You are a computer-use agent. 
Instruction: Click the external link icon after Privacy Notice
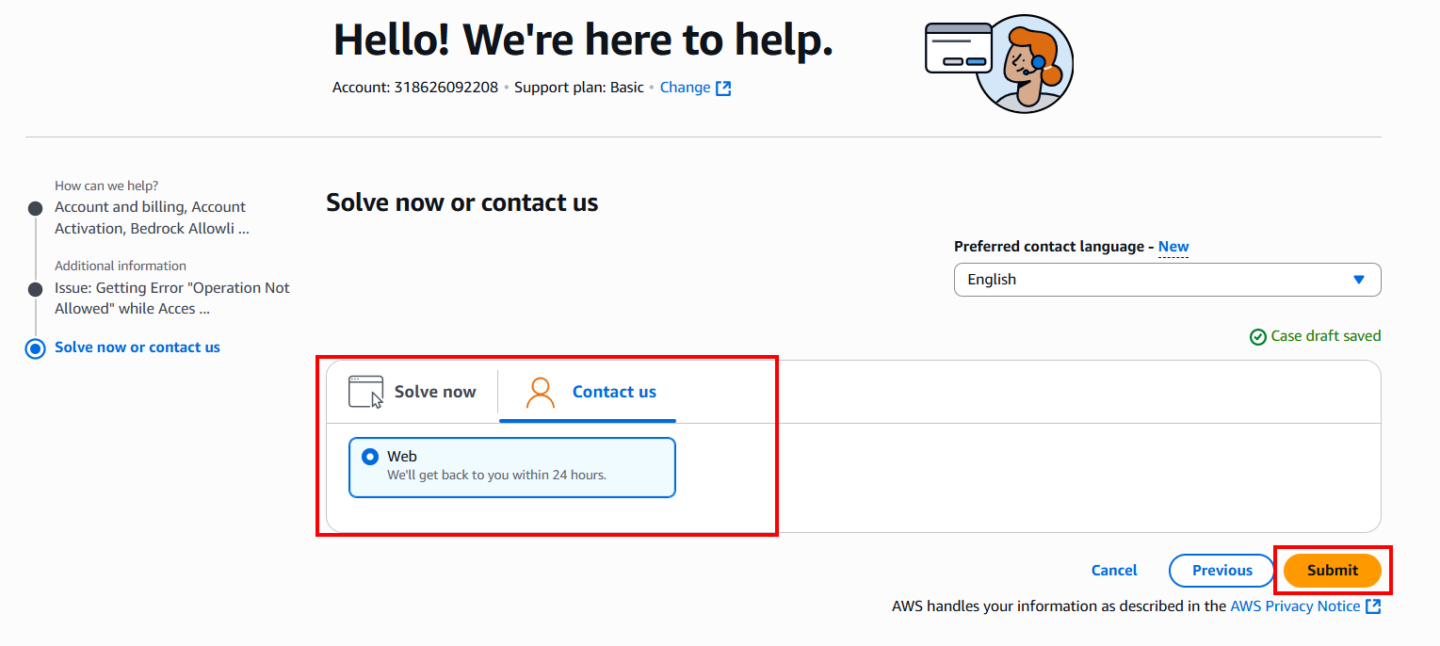click(x=1373, y=606)
